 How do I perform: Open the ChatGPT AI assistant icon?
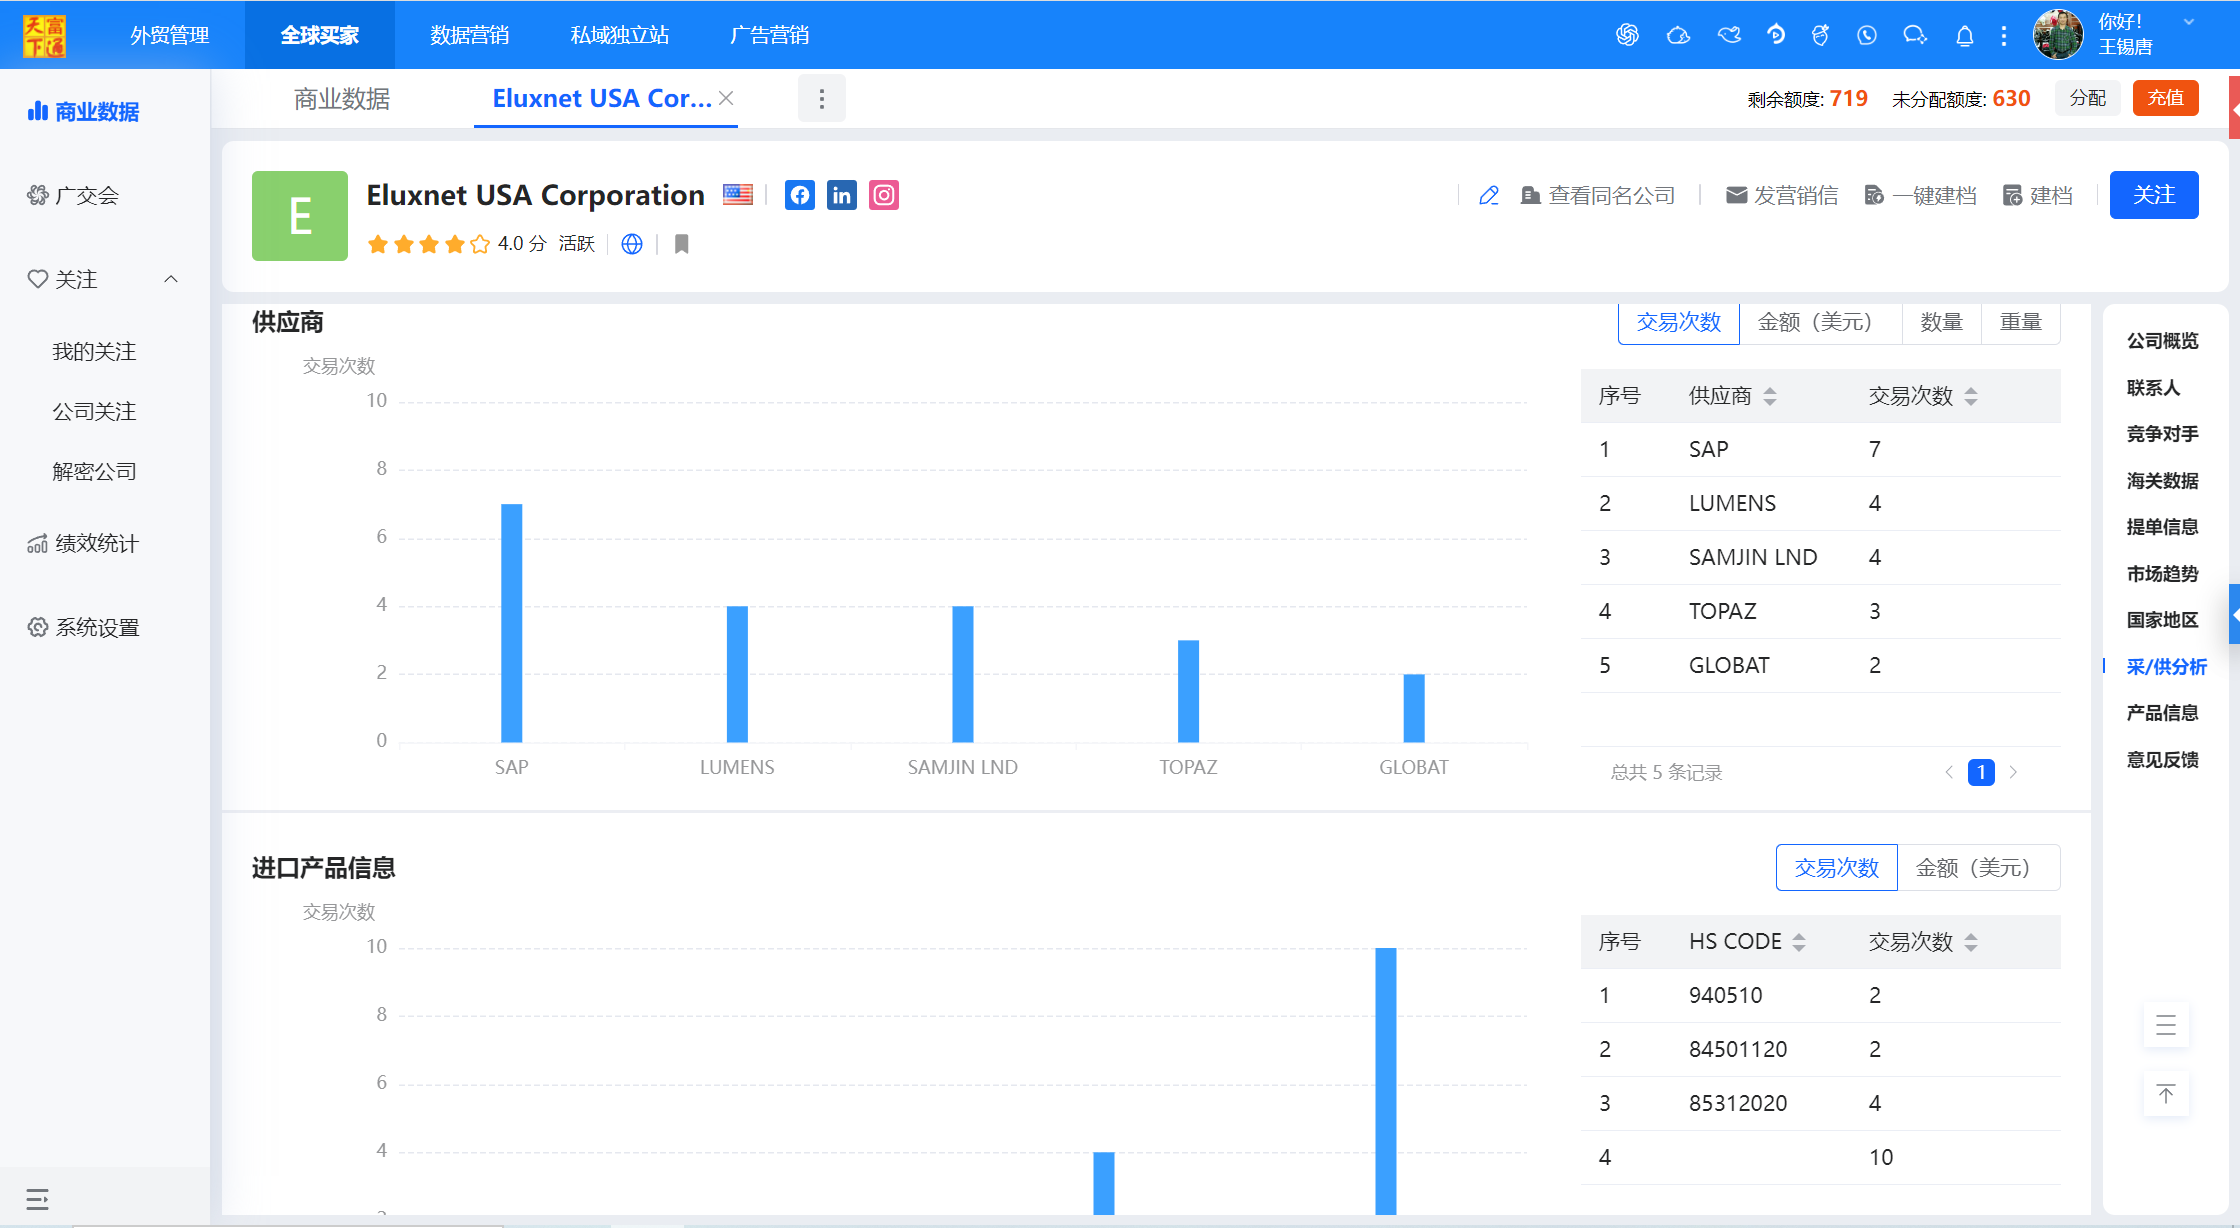1627,35
